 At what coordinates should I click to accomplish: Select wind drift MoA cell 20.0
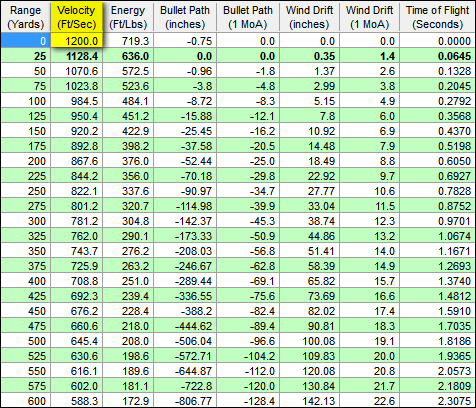[x=370, y=356]
